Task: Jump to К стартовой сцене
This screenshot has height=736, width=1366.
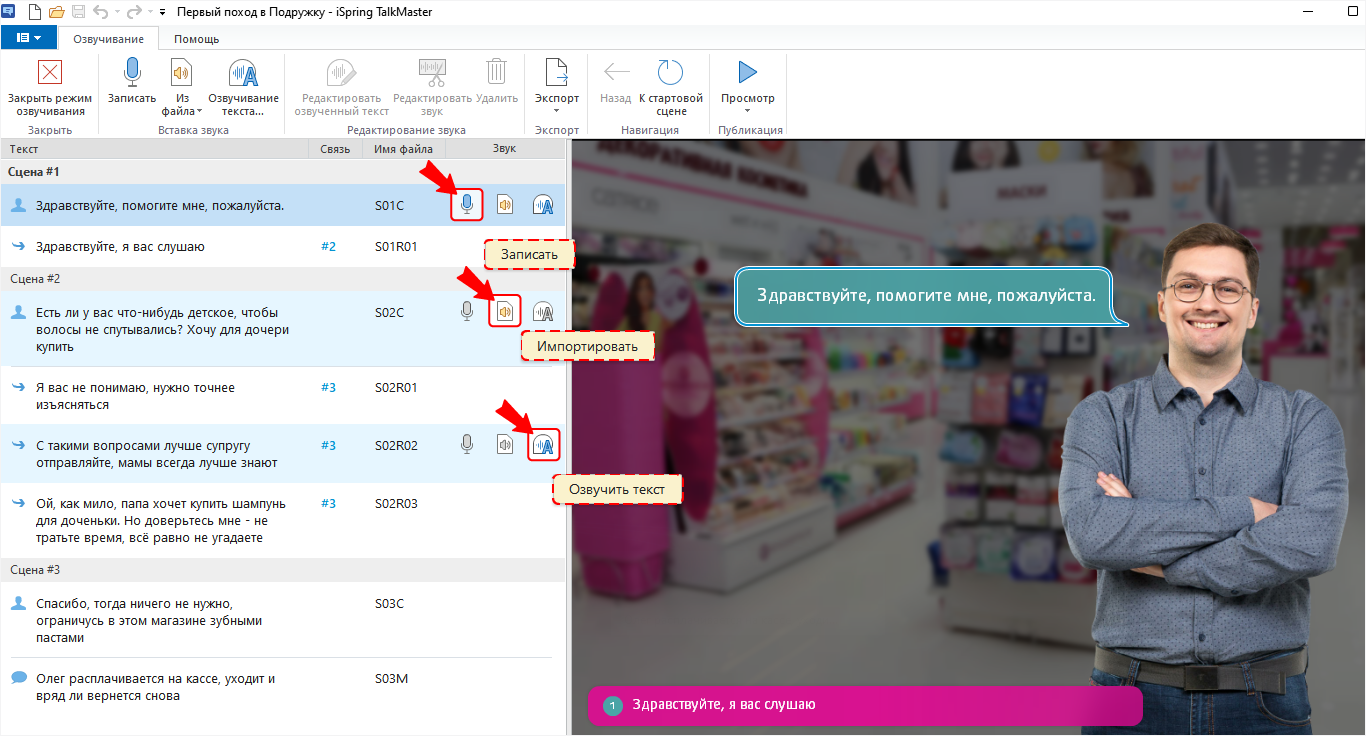Action: [671, 88]
